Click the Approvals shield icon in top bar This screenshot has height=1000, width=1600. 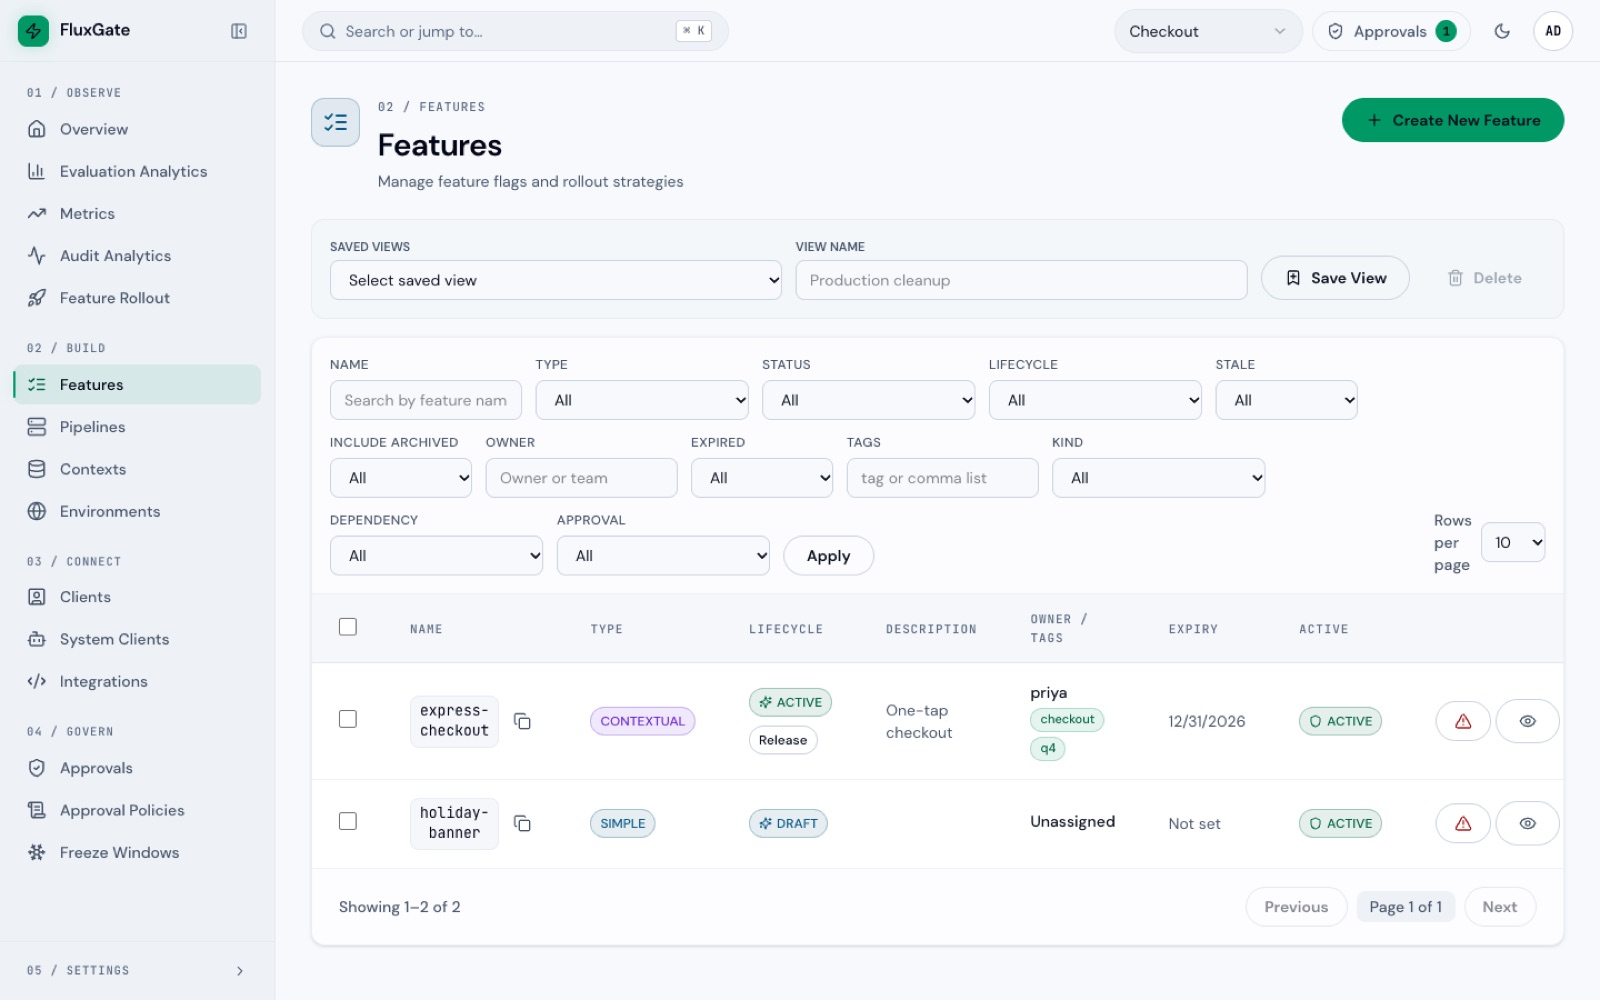(x=1335, y=31)
